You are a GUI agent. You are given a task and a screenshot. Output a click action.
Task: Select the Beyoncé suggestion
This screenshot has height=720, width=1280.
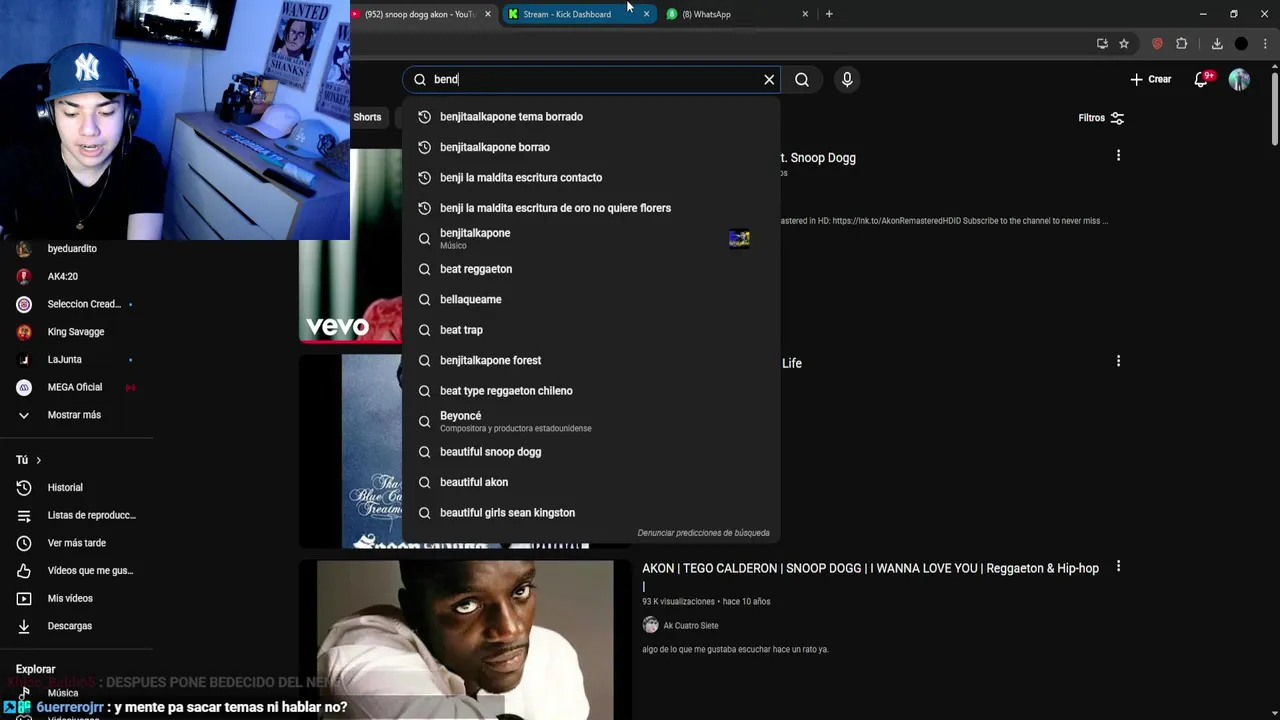click(590, 421)
